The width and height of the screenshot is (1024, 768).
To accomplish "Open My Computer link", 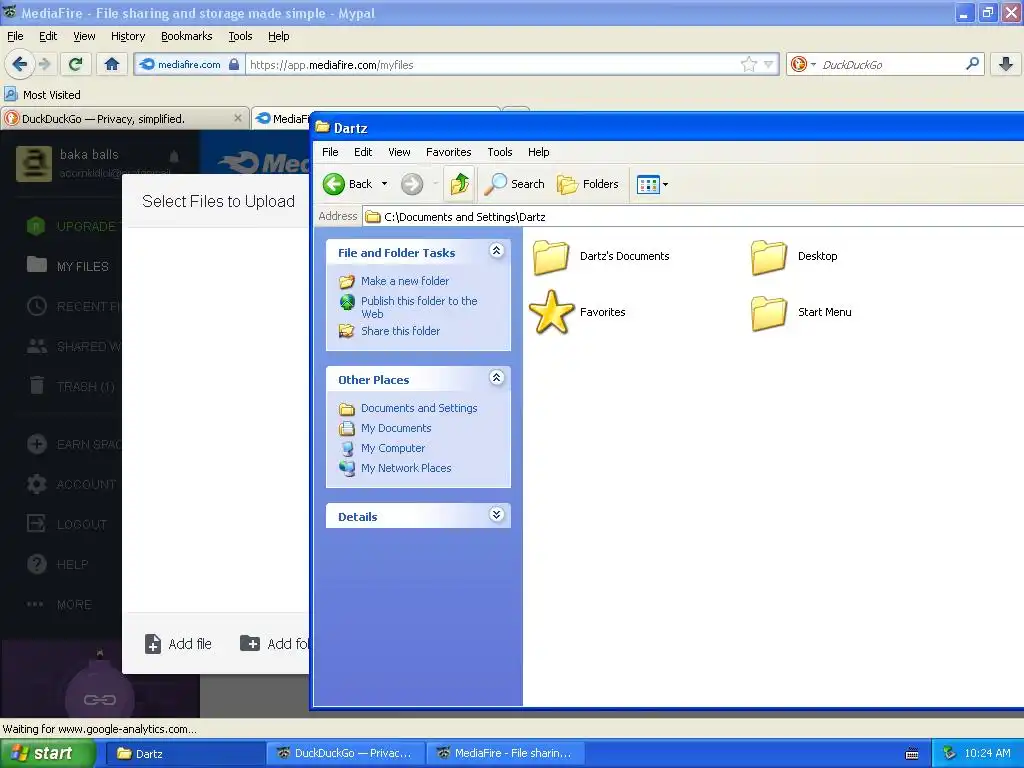I will (x=393, y=448).
